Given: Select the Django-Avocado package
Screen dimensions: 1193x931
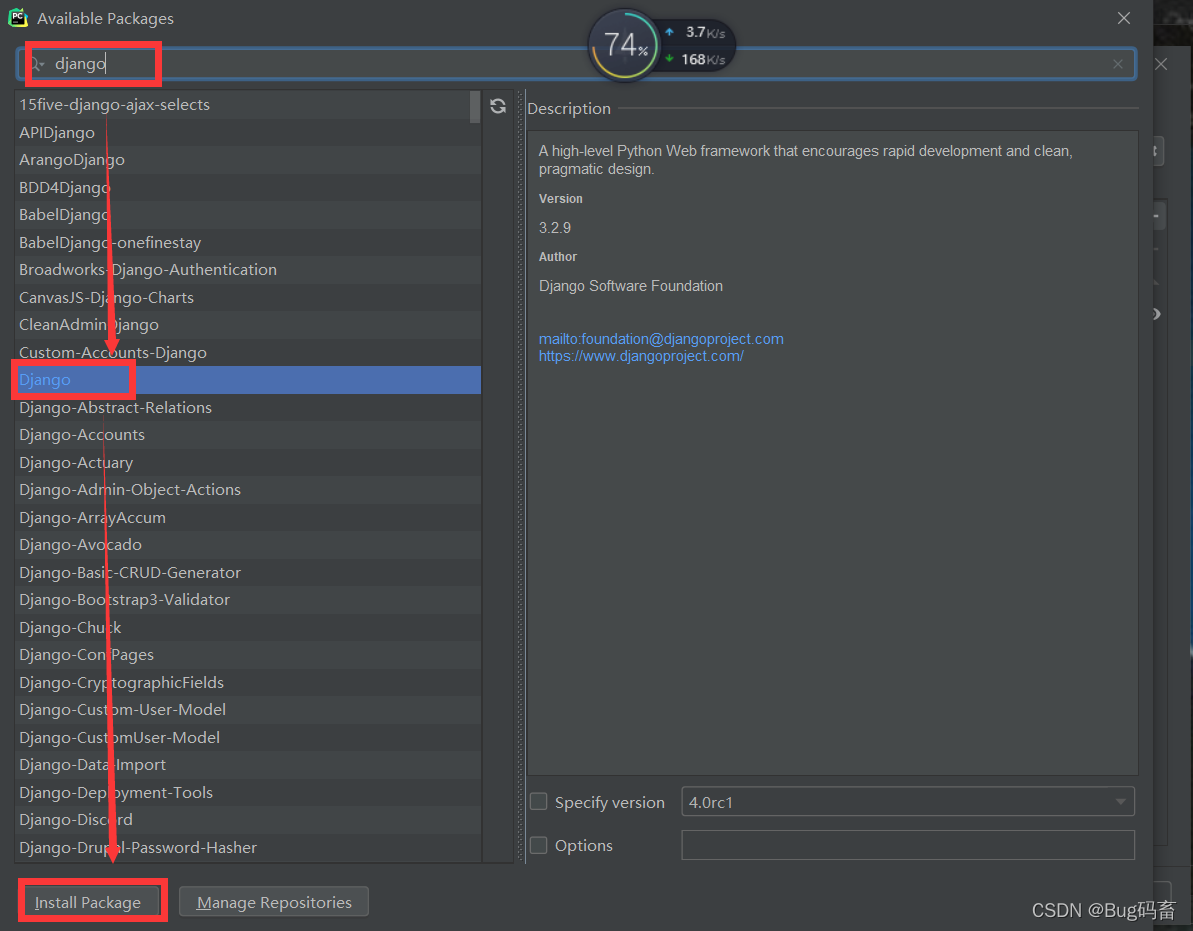Looking at the screenshot, I should [247, 545].
